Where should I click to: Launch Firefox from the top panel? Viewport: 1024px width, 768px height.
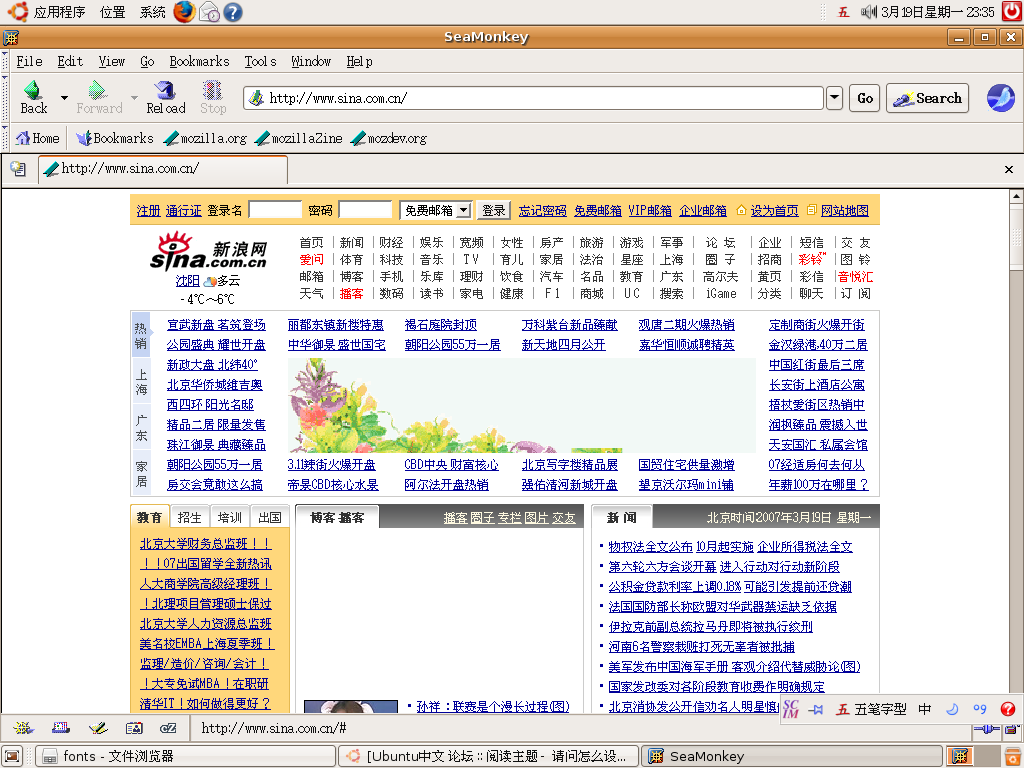(x=184, y=11)
